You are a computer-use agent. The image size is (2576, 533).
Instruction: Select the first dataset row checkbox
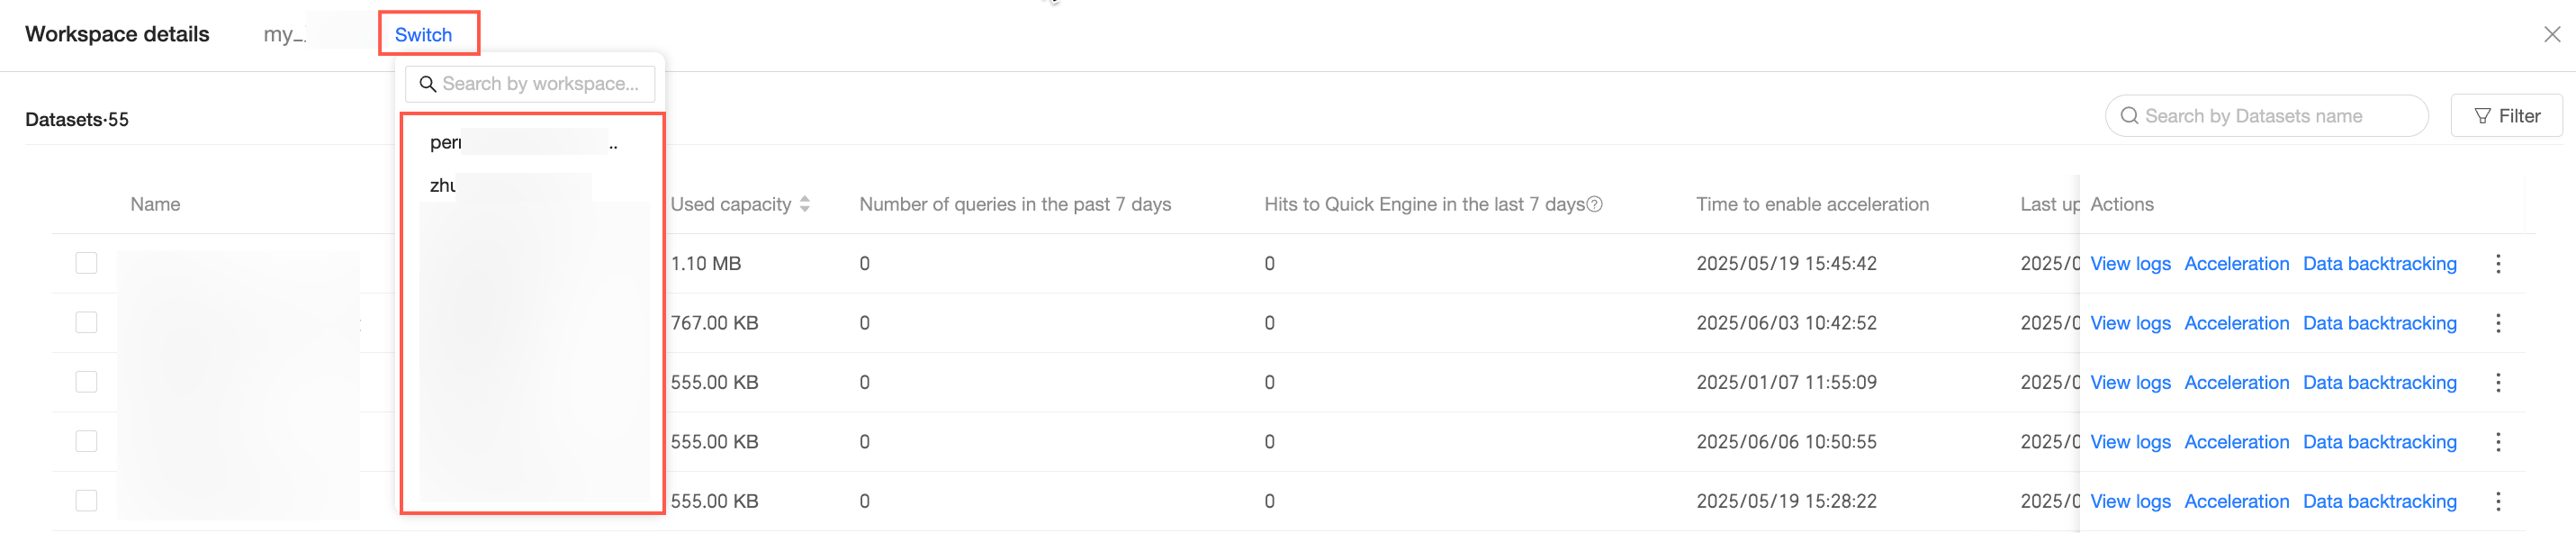pos(87,263)
